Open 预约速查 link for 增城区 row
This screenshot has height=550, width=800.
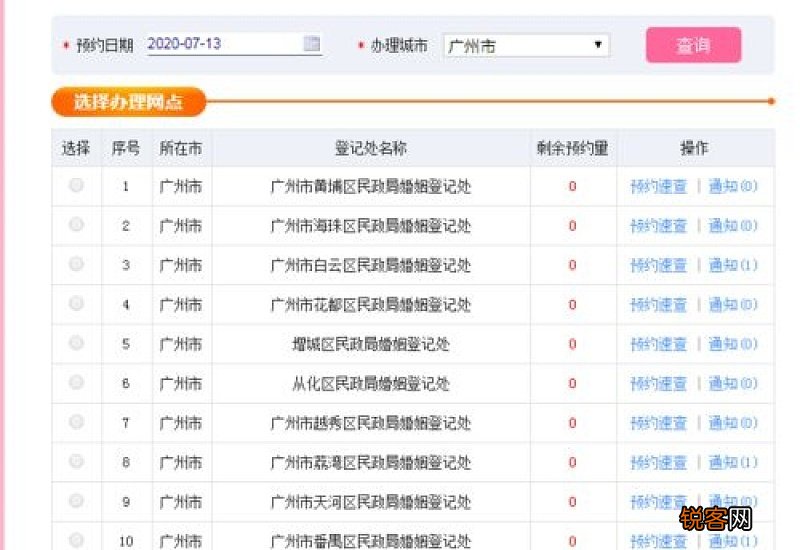[659, 344]
